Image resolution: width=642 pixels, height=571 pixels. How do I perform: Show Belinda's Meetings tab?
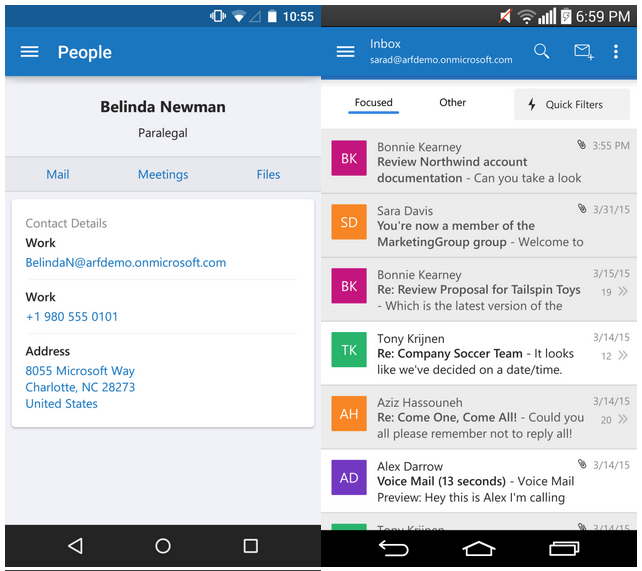point(163,174)
